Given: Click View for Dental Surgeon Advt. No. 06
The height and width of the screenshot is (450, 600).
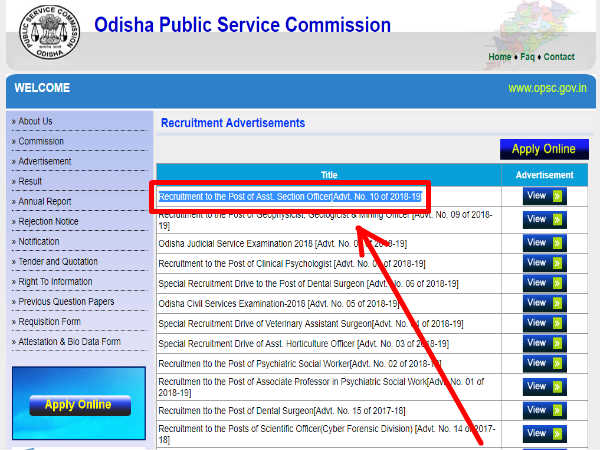Looking at the screenshot, I should pyautogui.click(x=544, y=283).
